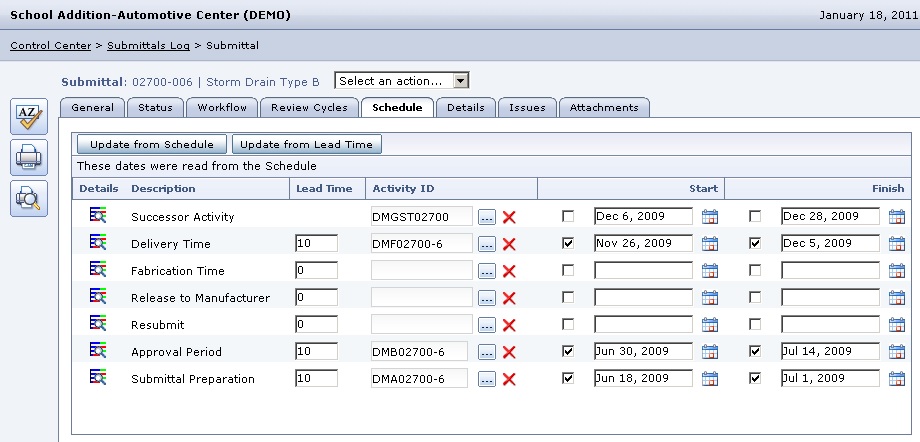Click Lead Time field for Release to Manufacturer
The width and height of the screenshot is (920, 442).
pyautogui.click(x=316, y=297)
